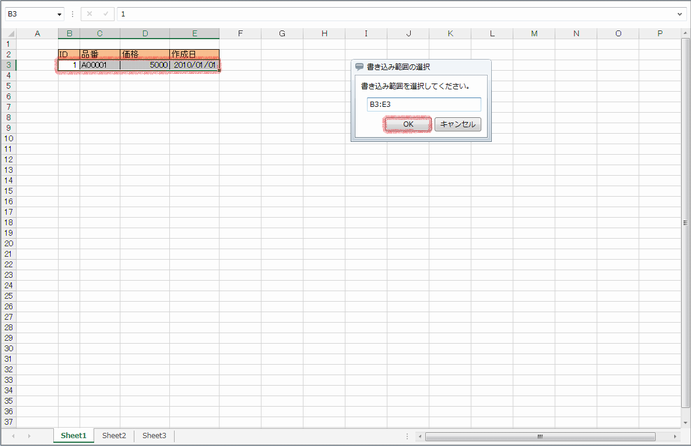
Task: Click the horizontal scrollbar left arrow
Action: coord(420,436)
